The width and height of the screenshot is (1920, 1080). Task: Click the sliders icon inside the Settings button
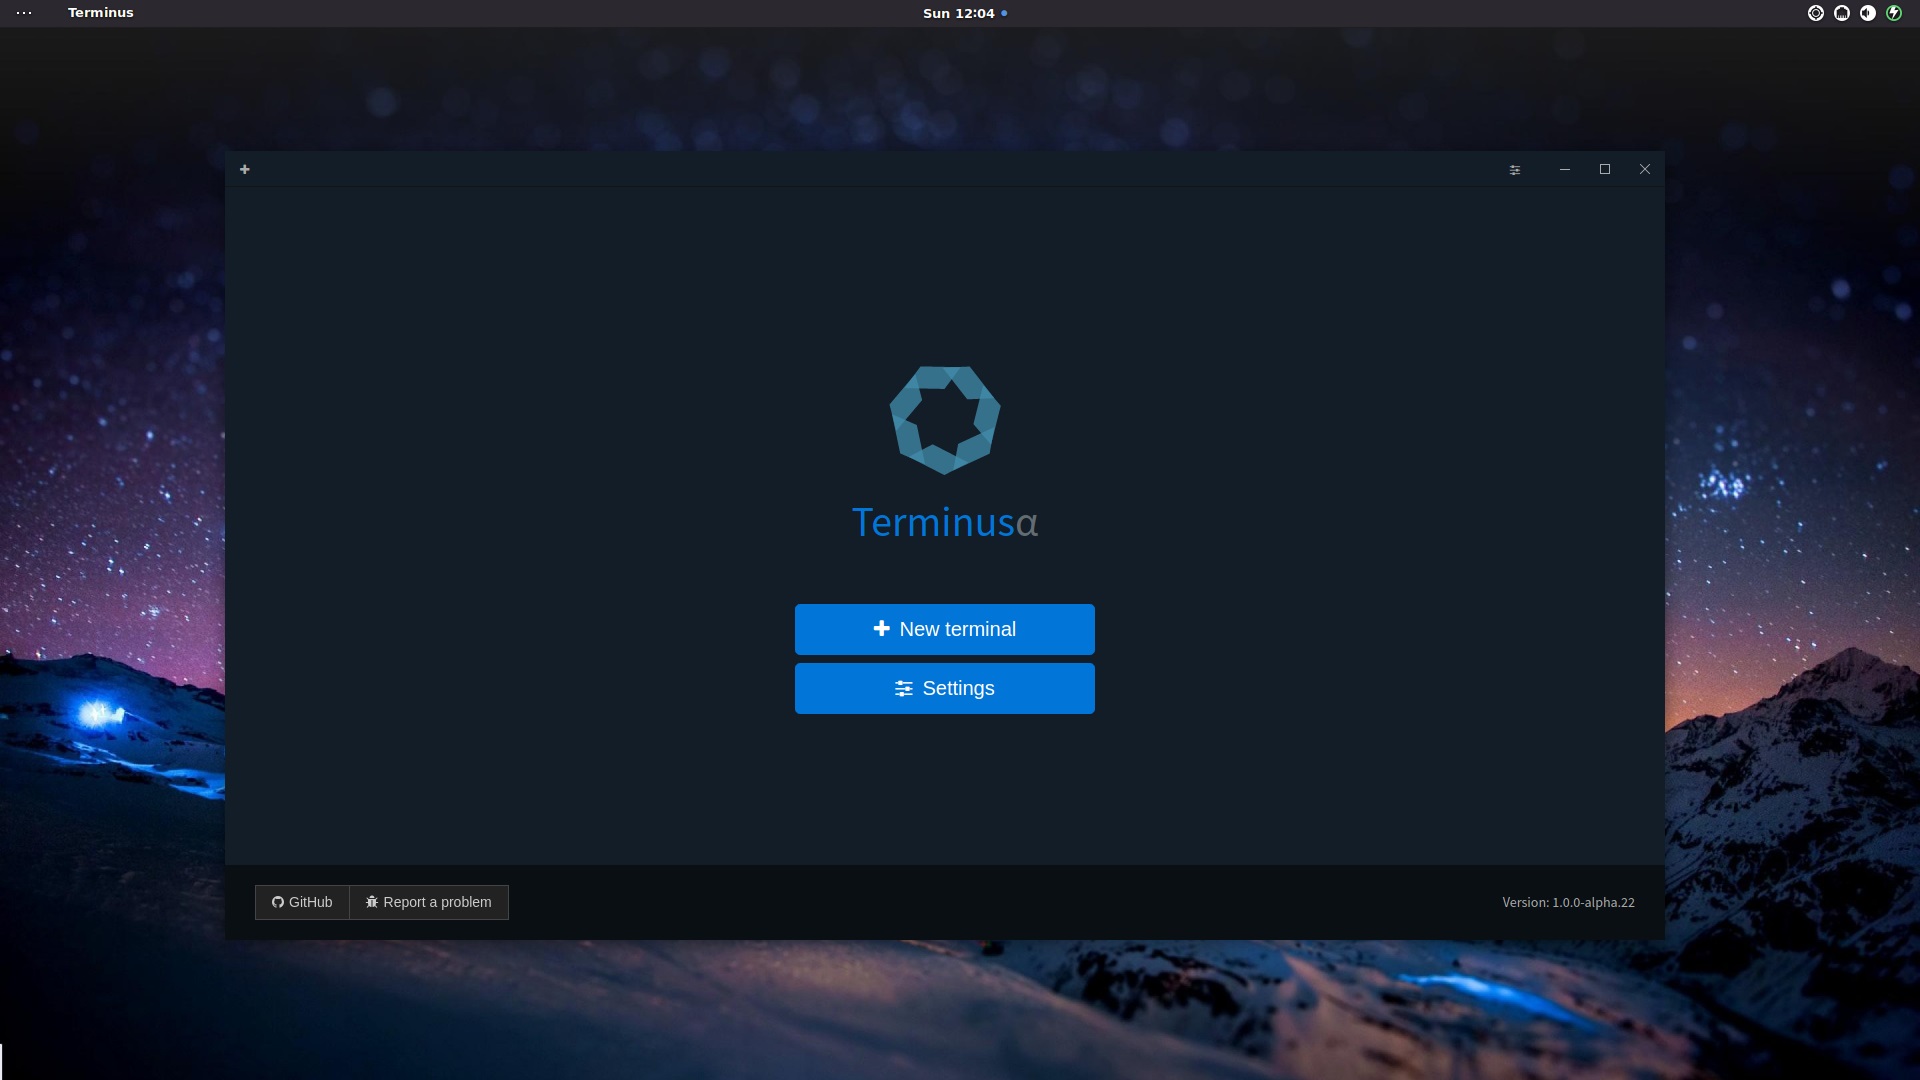903,689
